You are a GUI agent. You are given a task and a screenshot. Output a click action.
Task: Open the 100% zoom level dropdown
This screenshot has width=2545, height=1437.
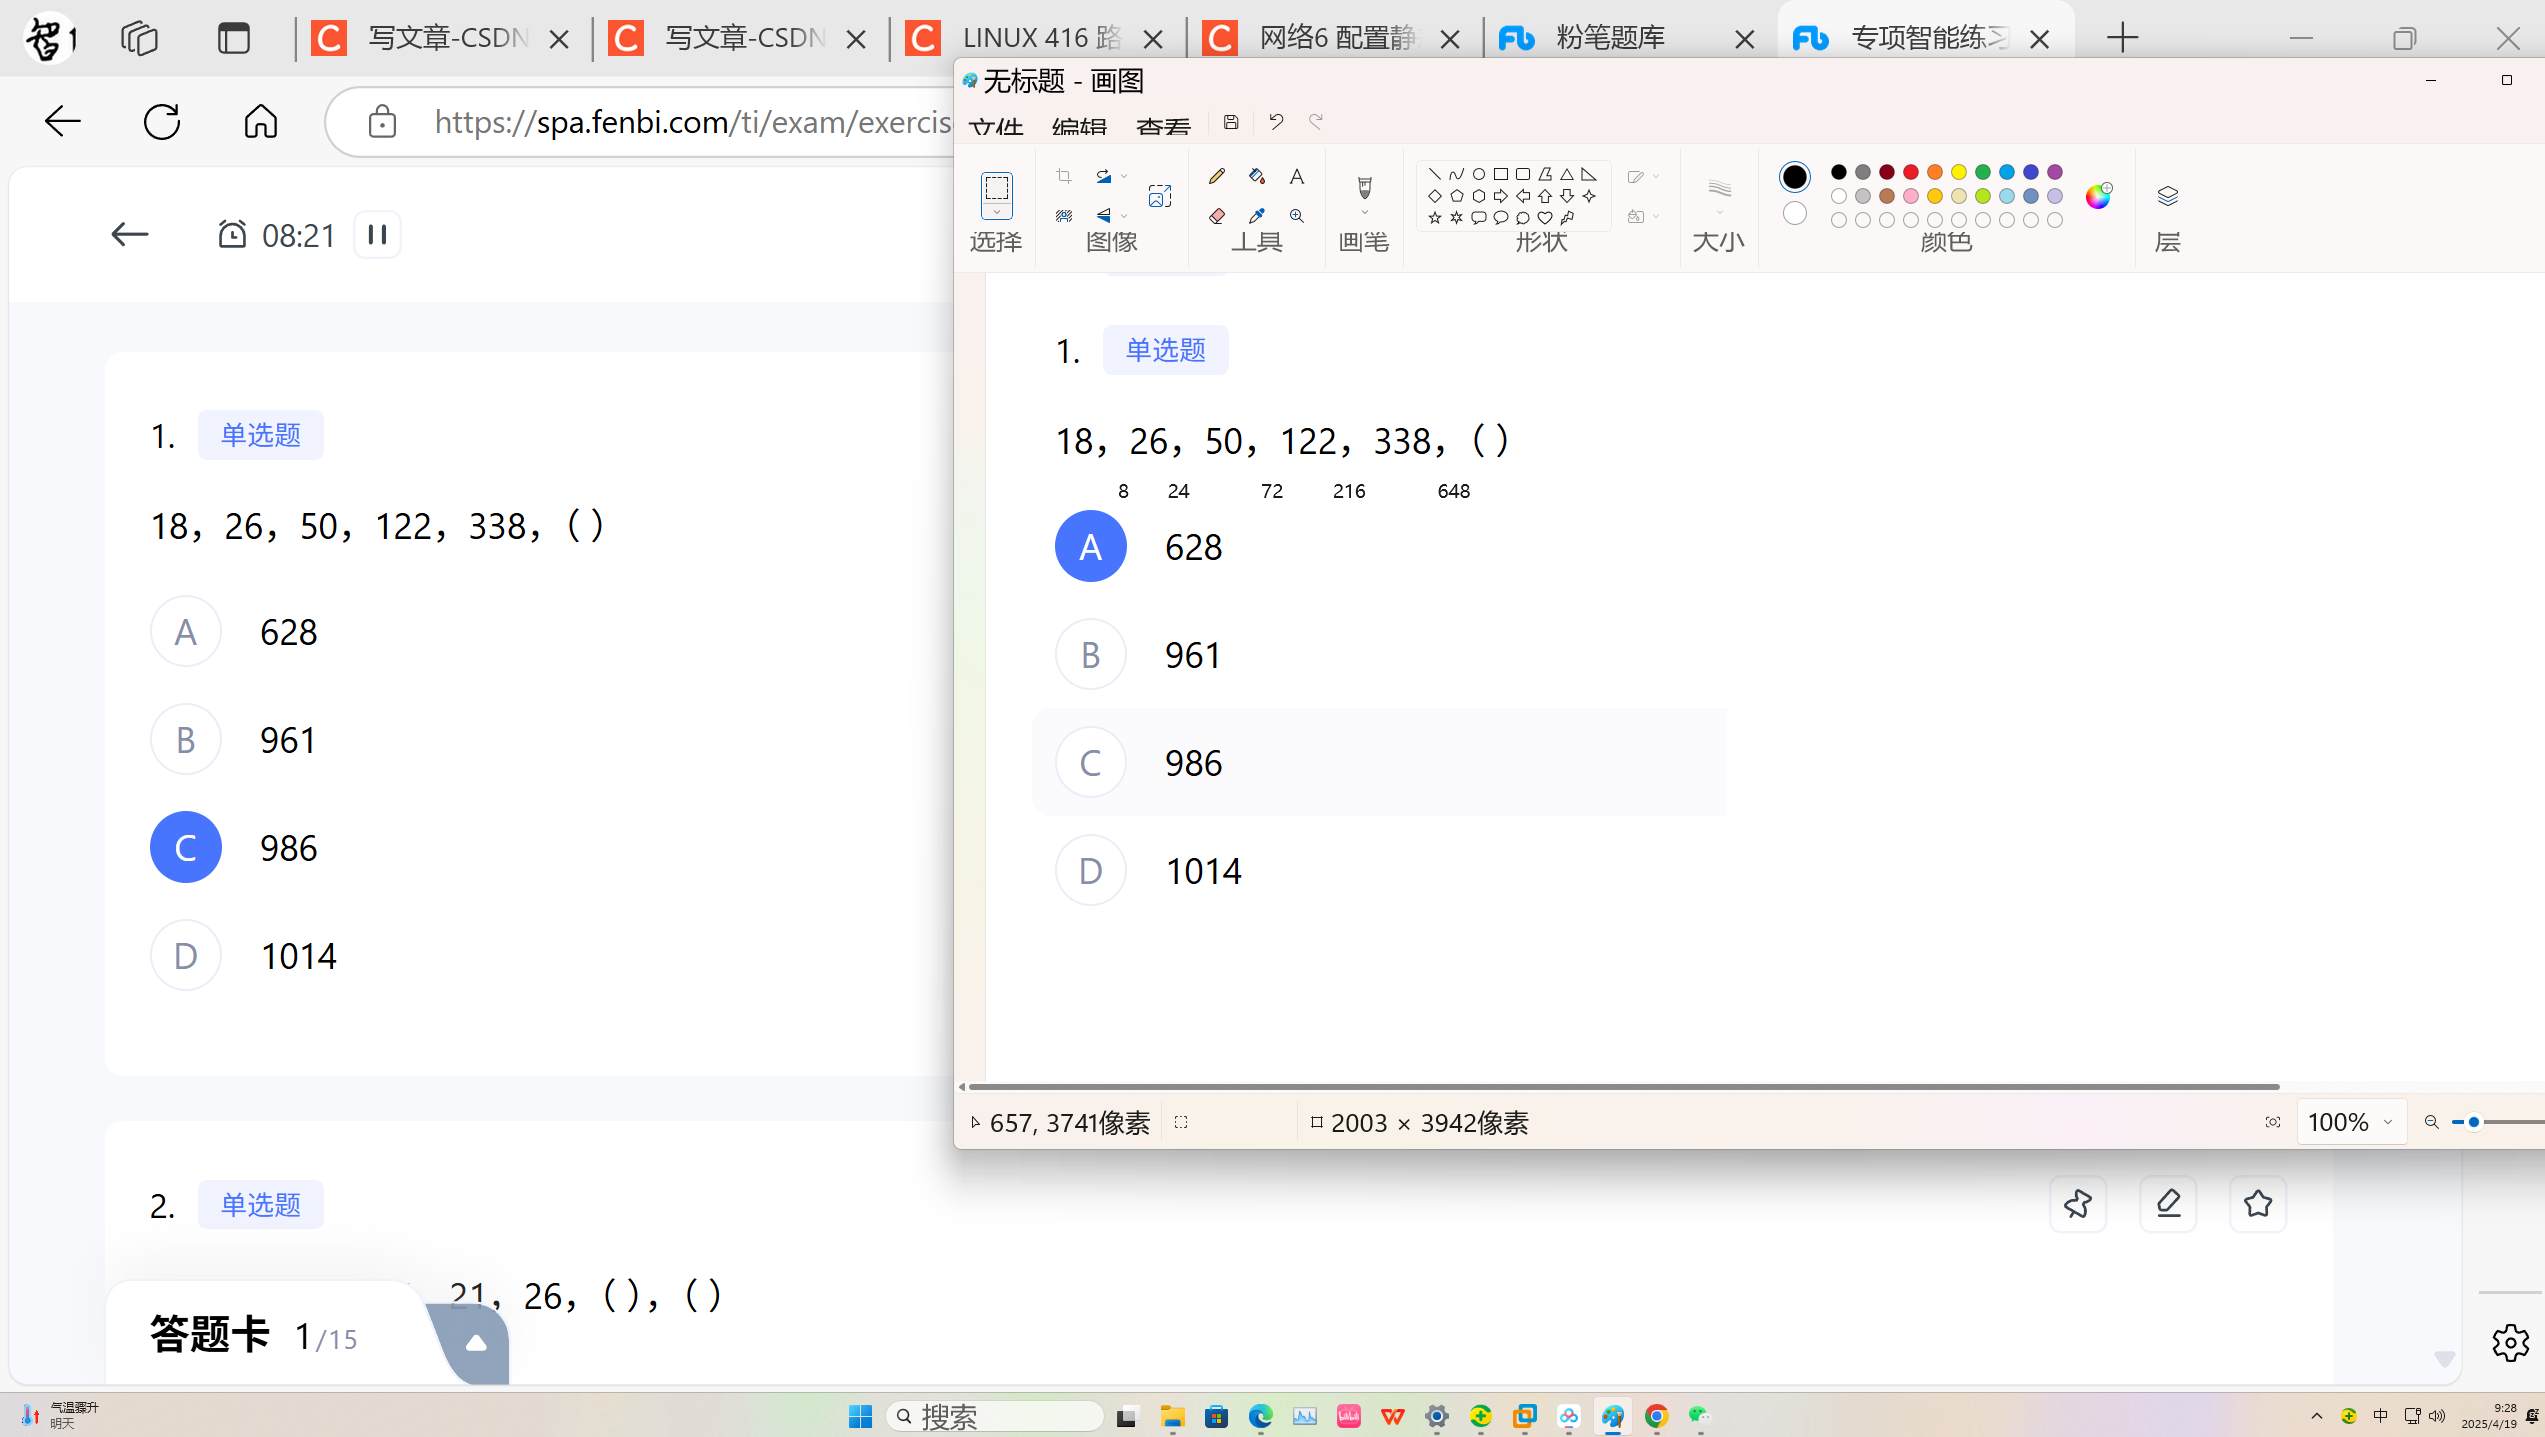point(2388,1122)
